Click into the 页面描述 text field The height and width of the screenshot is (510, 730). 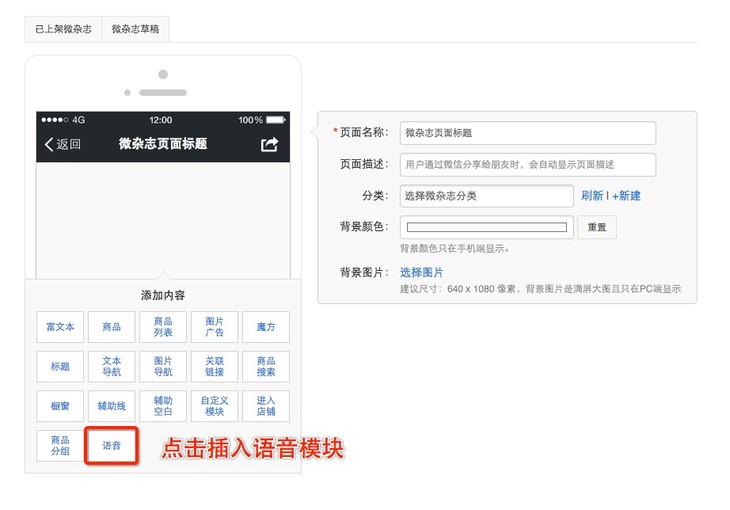(527, 165)
